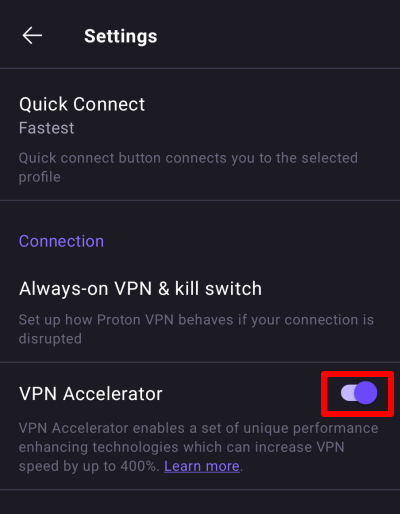Go back using the left arrow icon
This screenshot has width=400, height=514.
point(32,35)
